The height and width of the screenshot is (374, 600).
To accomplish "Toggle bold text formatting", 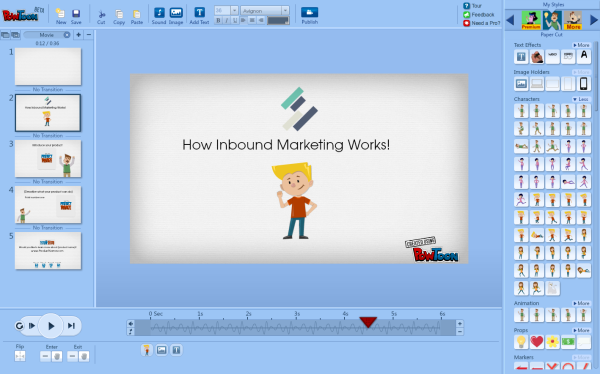I will [x=218, y=20].
